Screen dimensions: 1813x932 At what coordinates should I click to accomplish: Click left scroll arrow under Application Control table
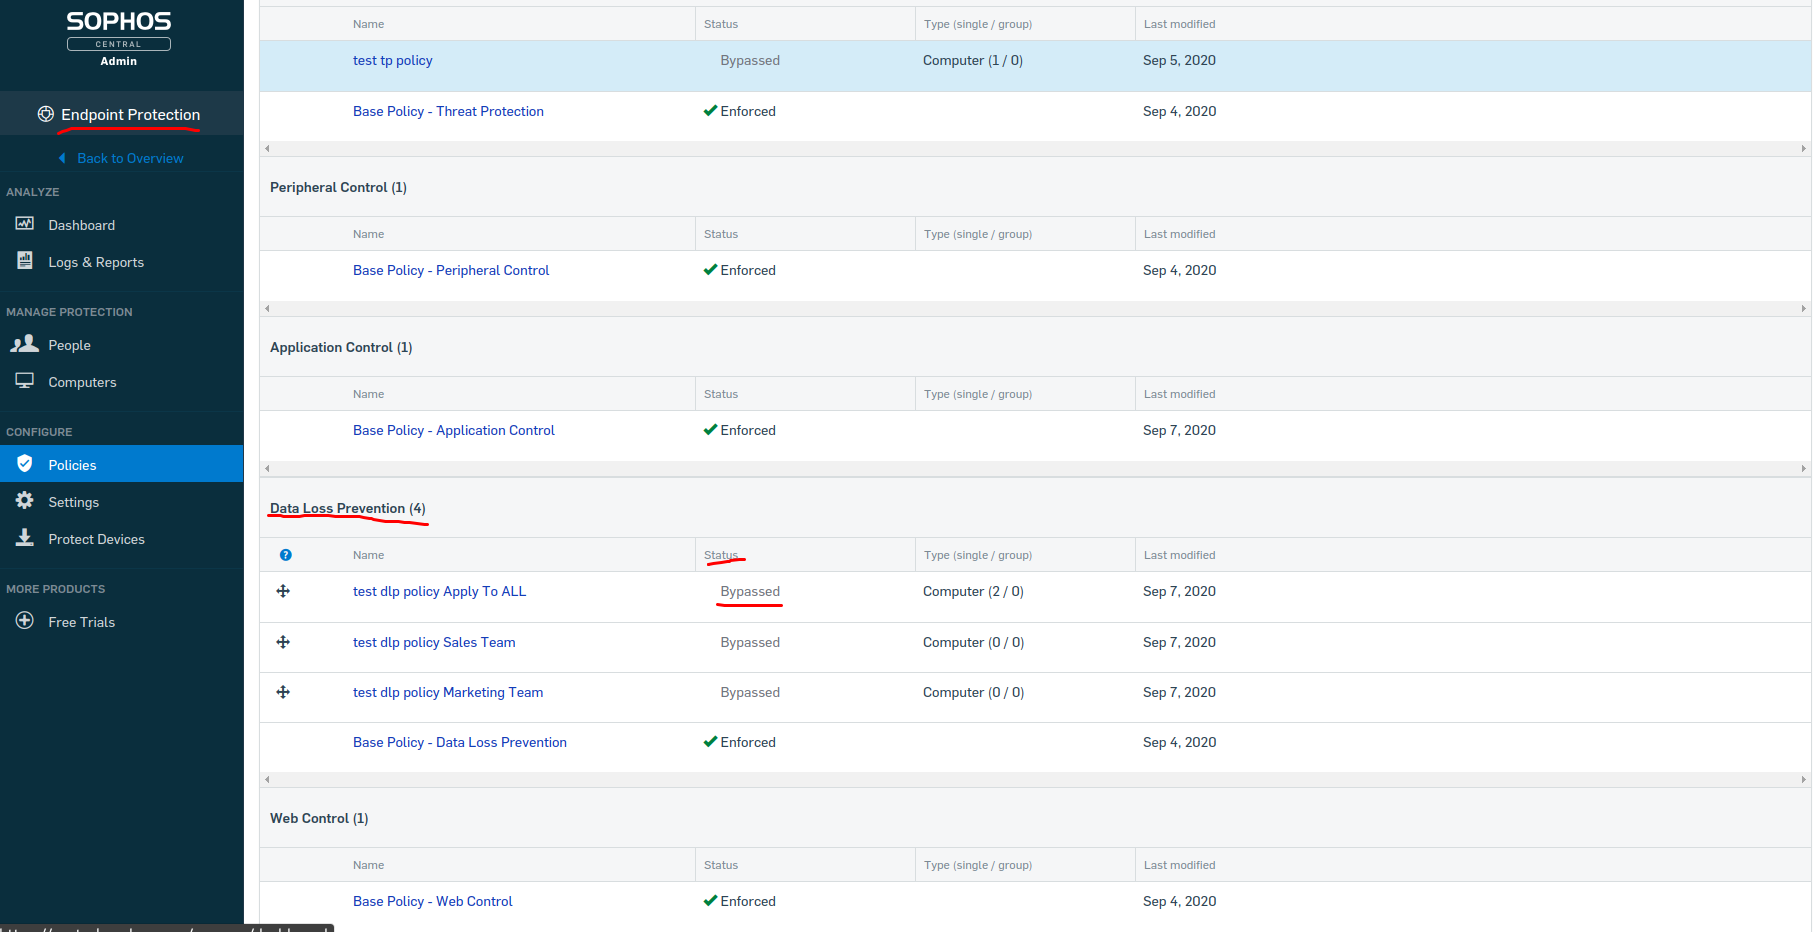(267, 468)
